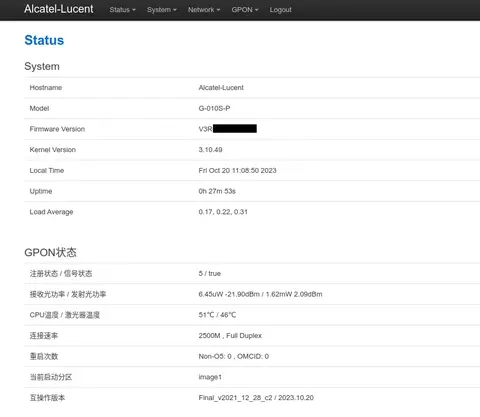
Task: Click the Model label
Action: coord(39,108)
